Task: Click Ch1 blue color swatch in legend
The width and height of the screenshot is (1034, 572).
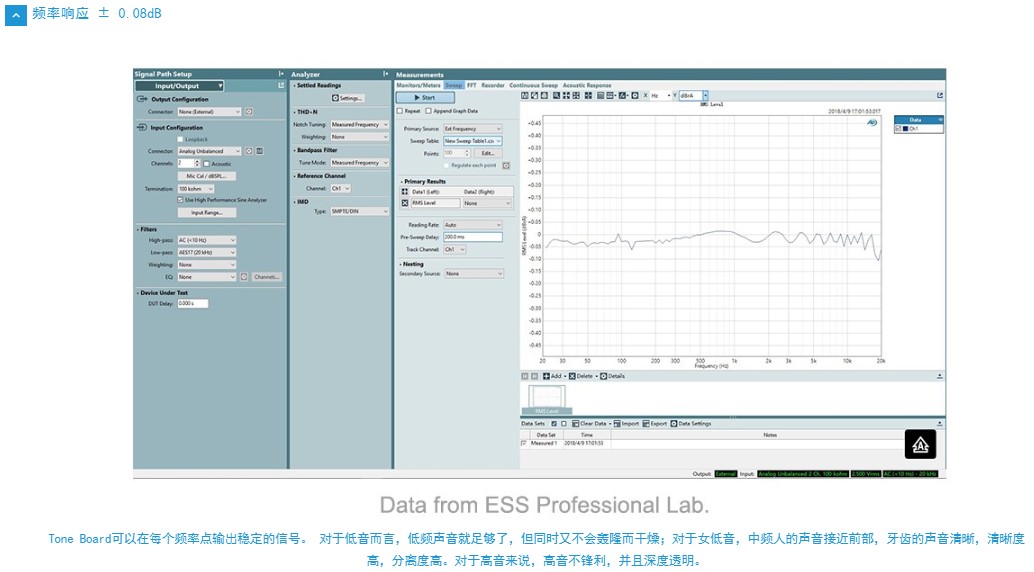Action: [x=905, y=129]
